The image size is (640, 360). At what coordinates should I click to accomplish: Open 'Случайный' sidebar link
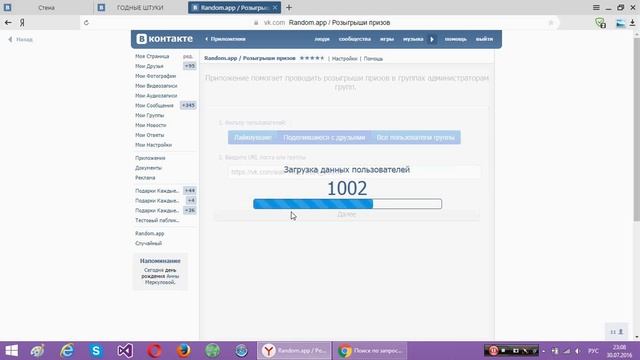tap(149, 243)
